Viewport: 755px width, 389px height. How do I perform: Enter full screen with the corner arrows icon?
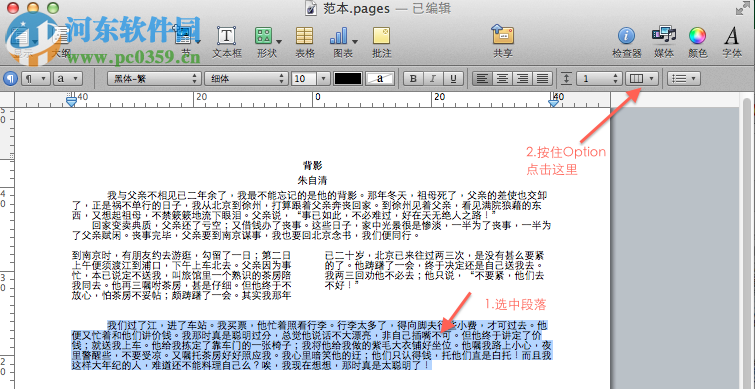[742, 8]
